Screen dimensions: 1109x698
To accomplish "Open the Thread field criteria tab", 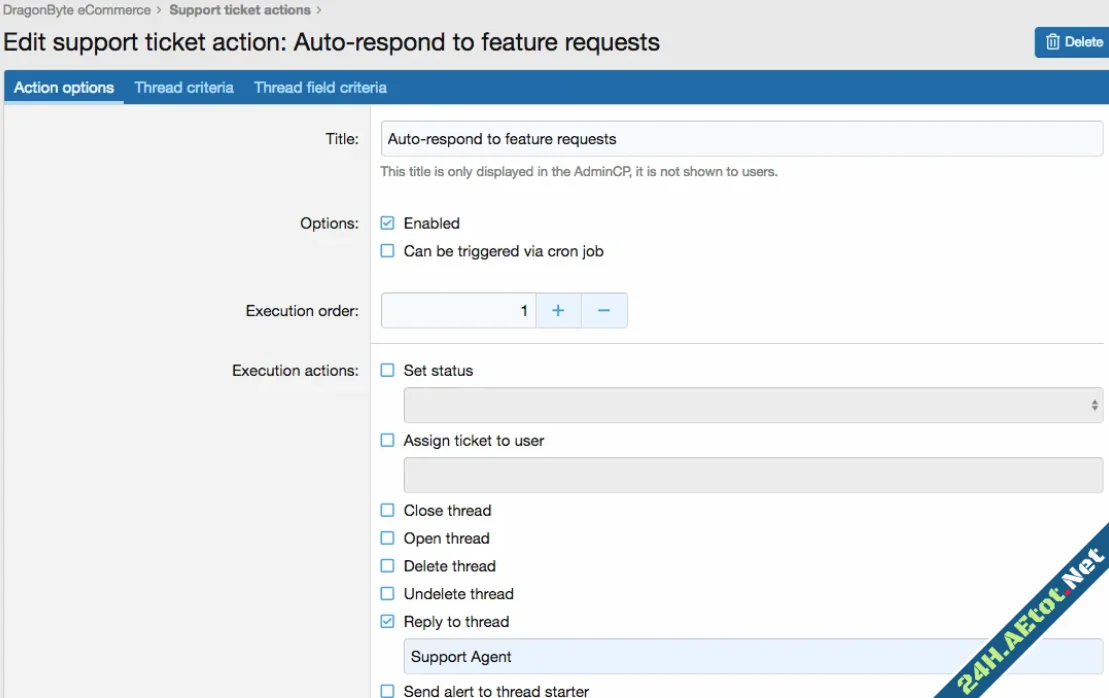I will [320, 88].
